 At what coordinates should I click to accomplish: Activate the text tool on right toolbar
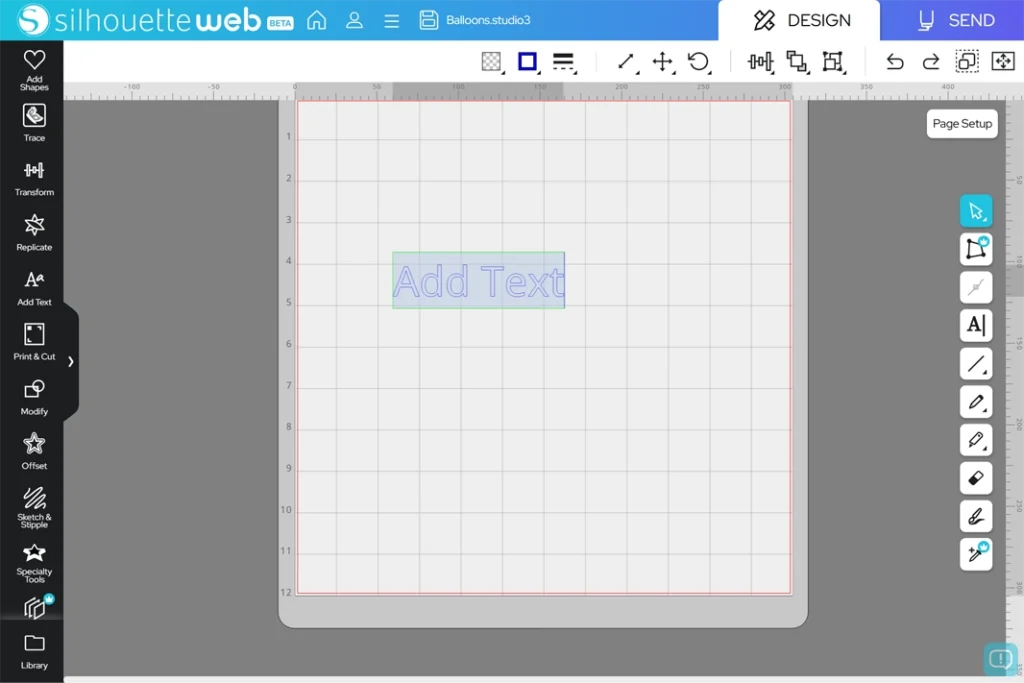pos(976,325)
